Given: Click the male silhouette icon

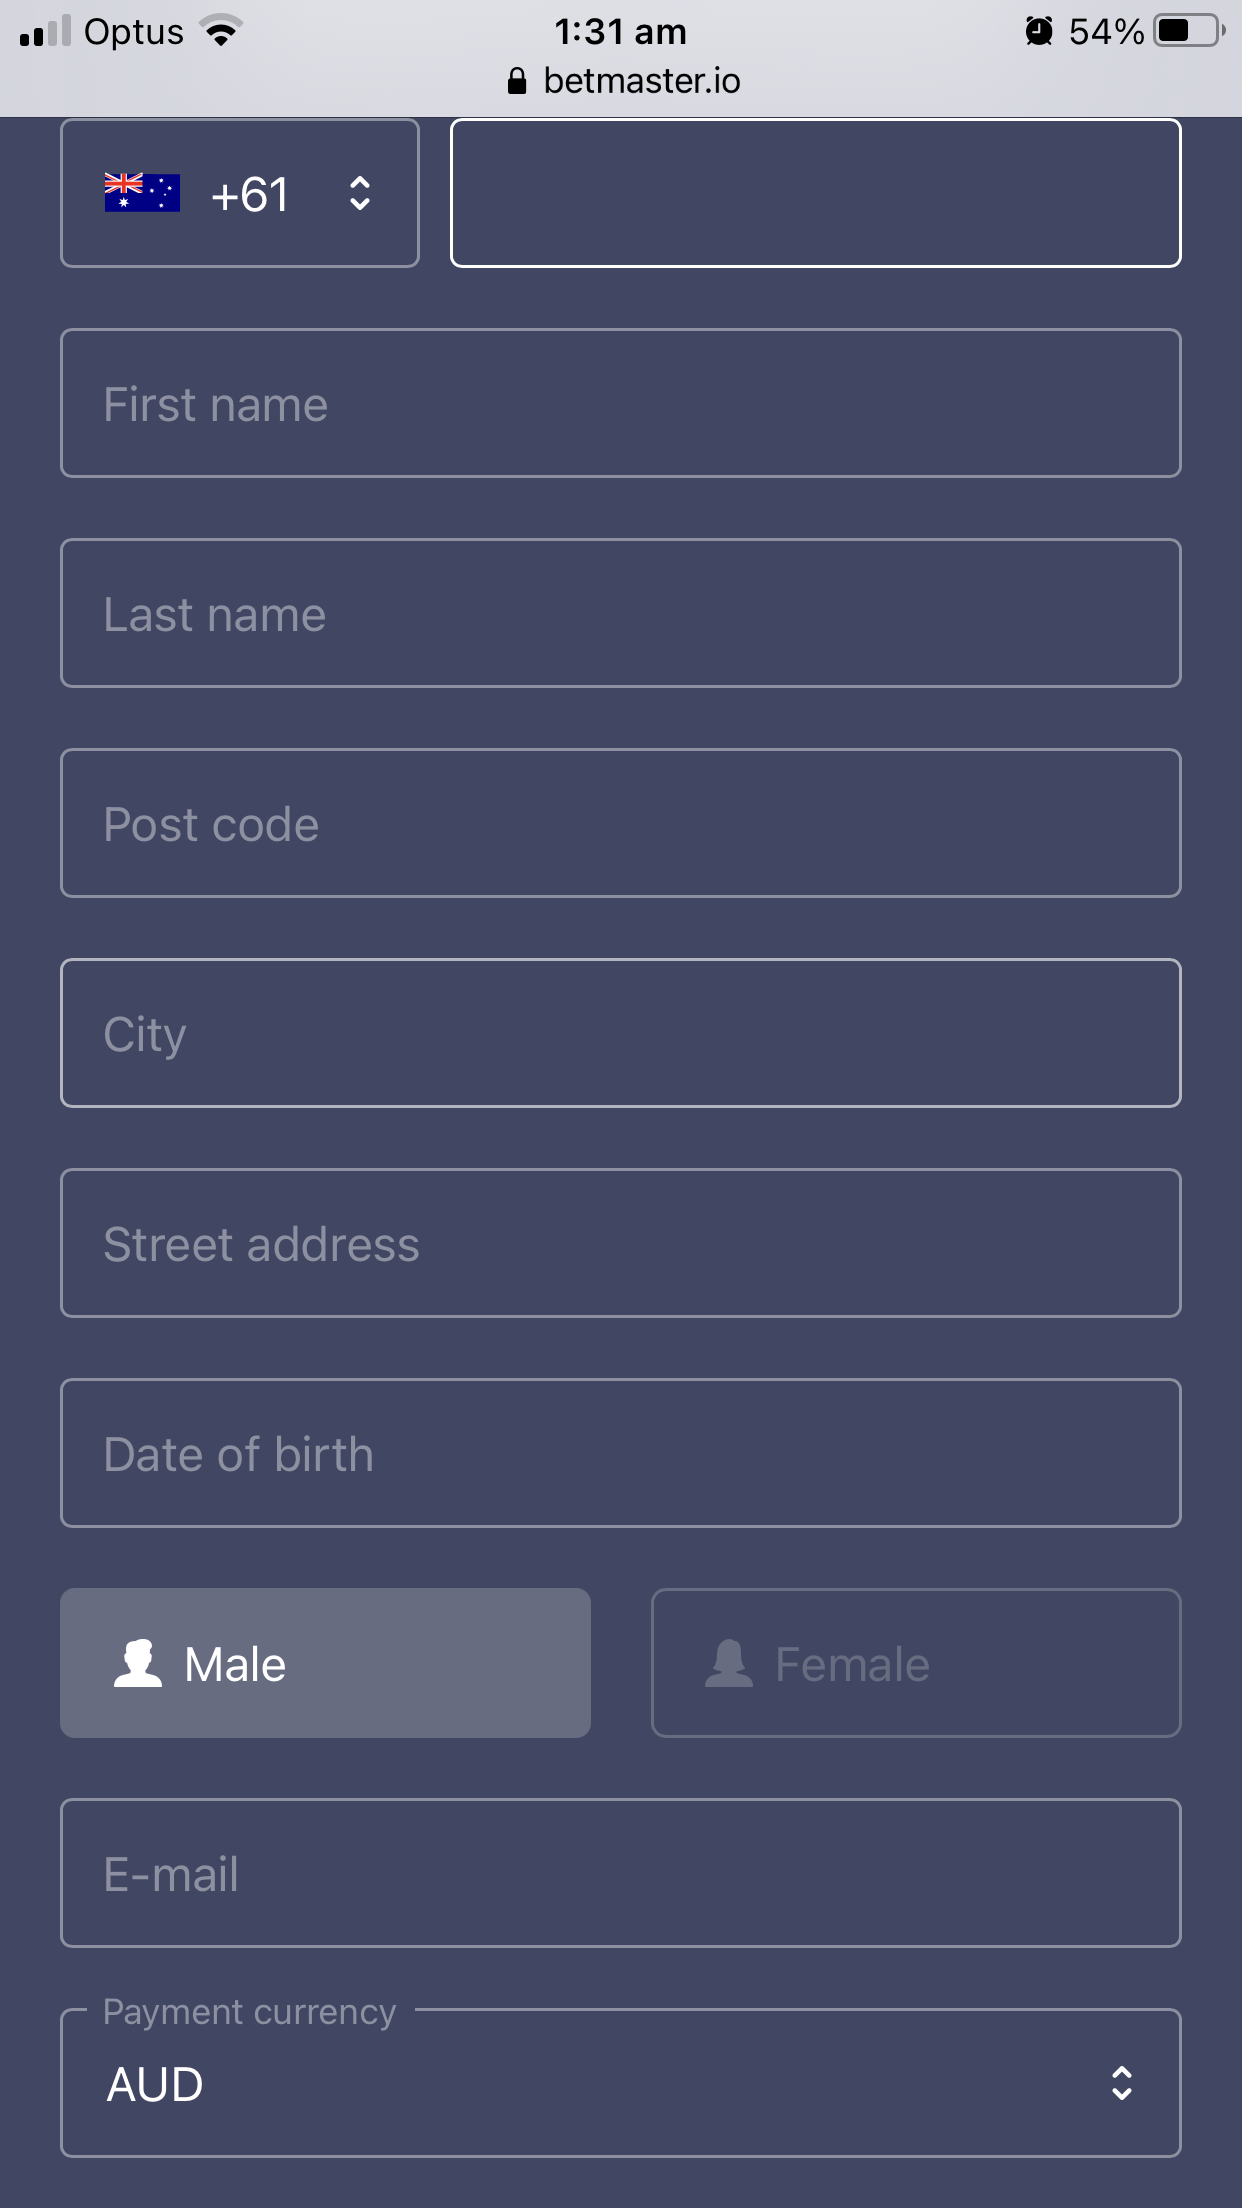Looking at the screenshot, I should tap(138, 1663).
